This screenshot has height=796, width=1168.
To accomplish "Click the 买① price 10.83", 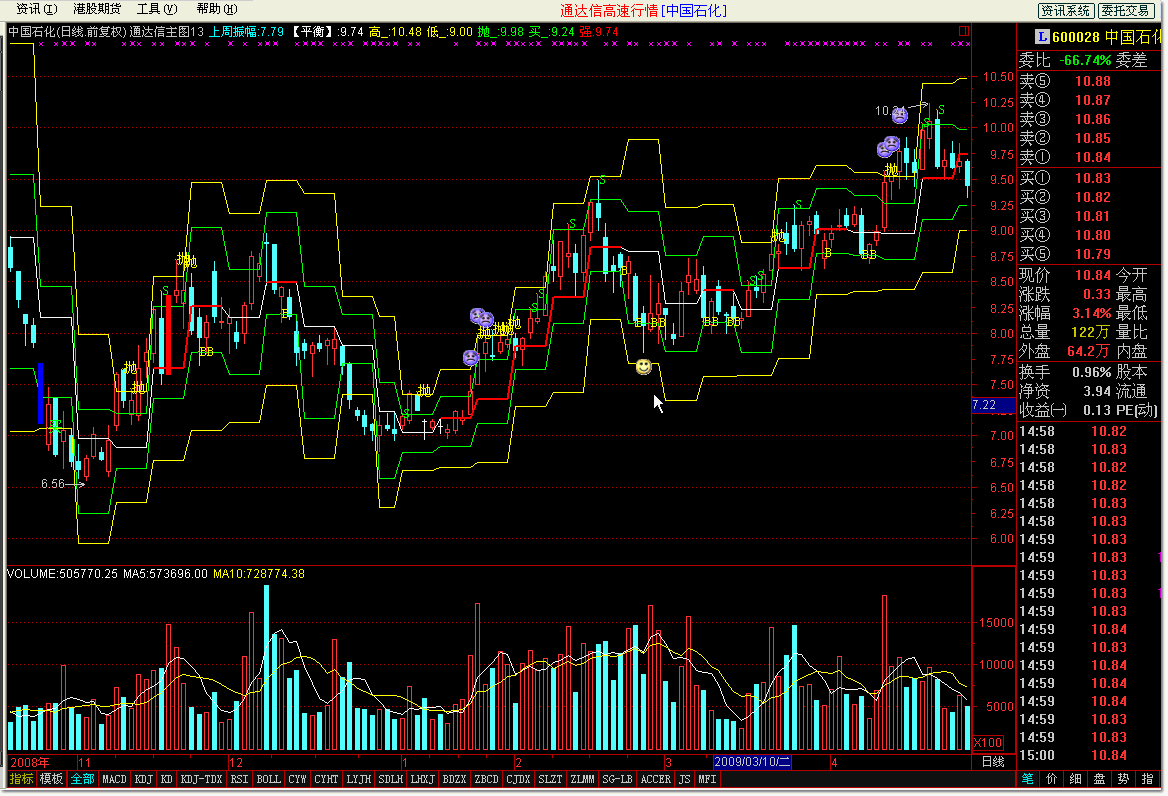I will point(1093,178).
